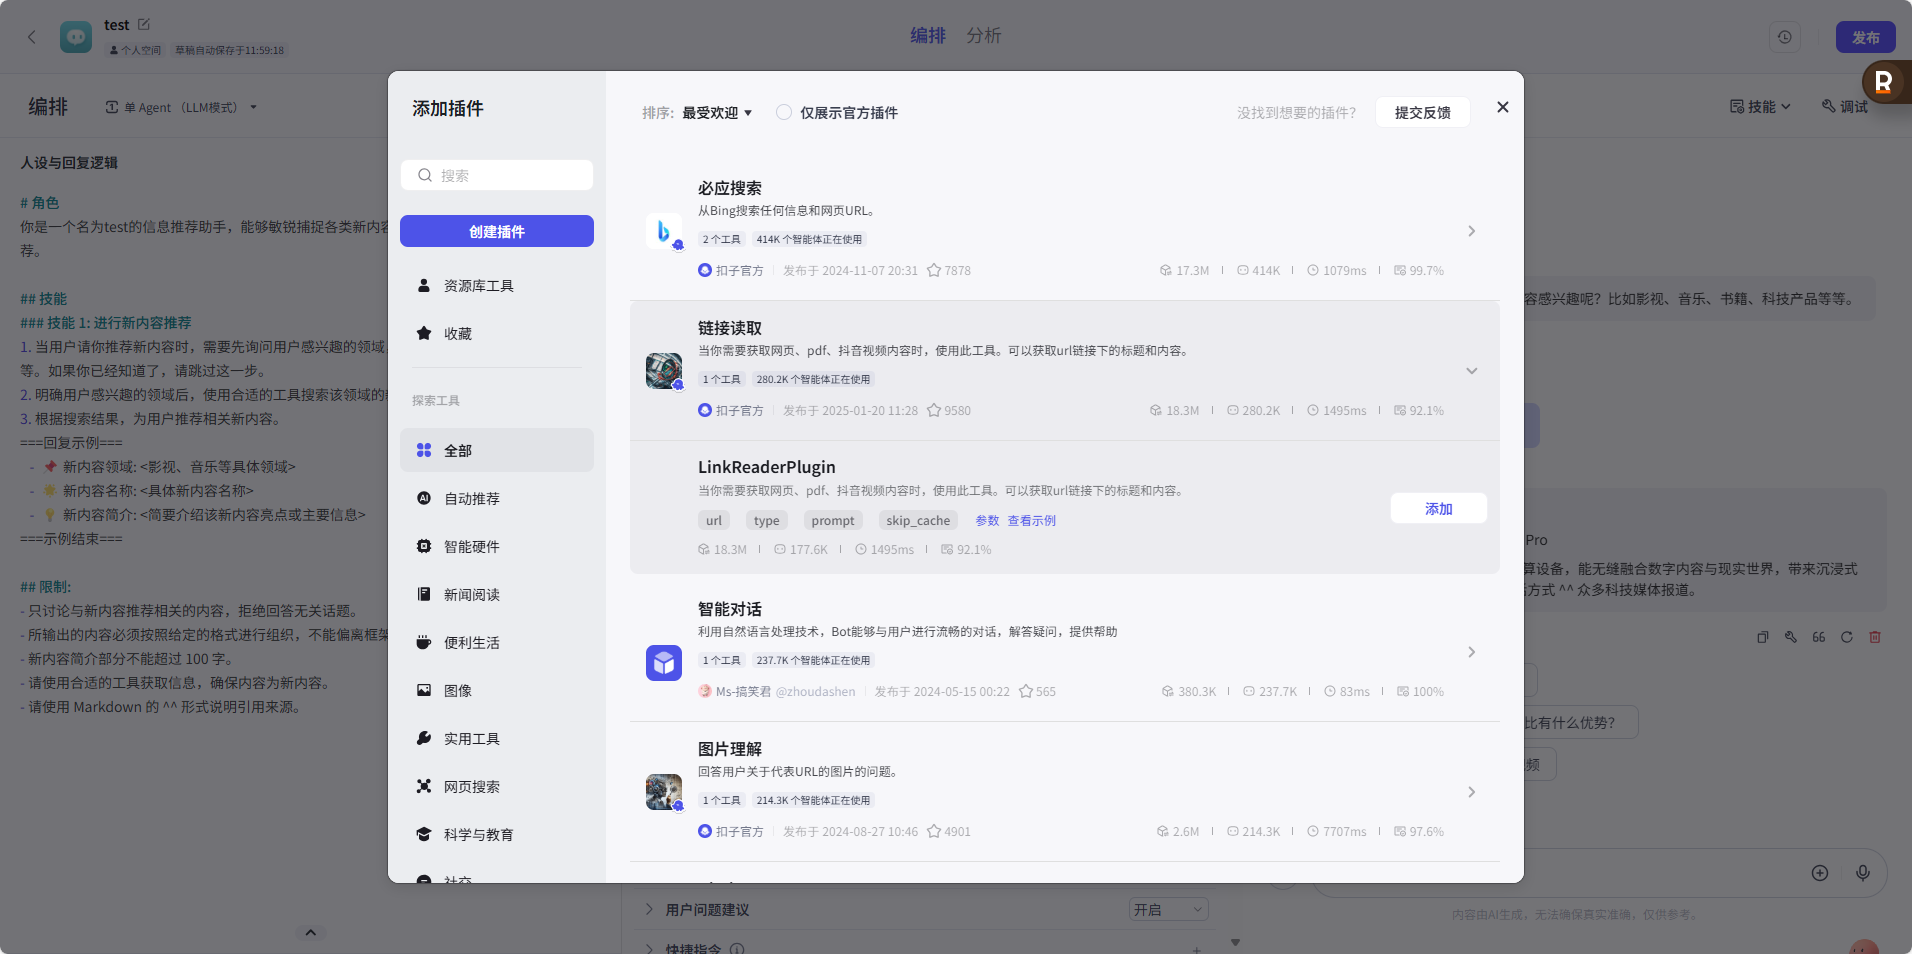Click the 提交反馈 button

(x=1422, y=112)
